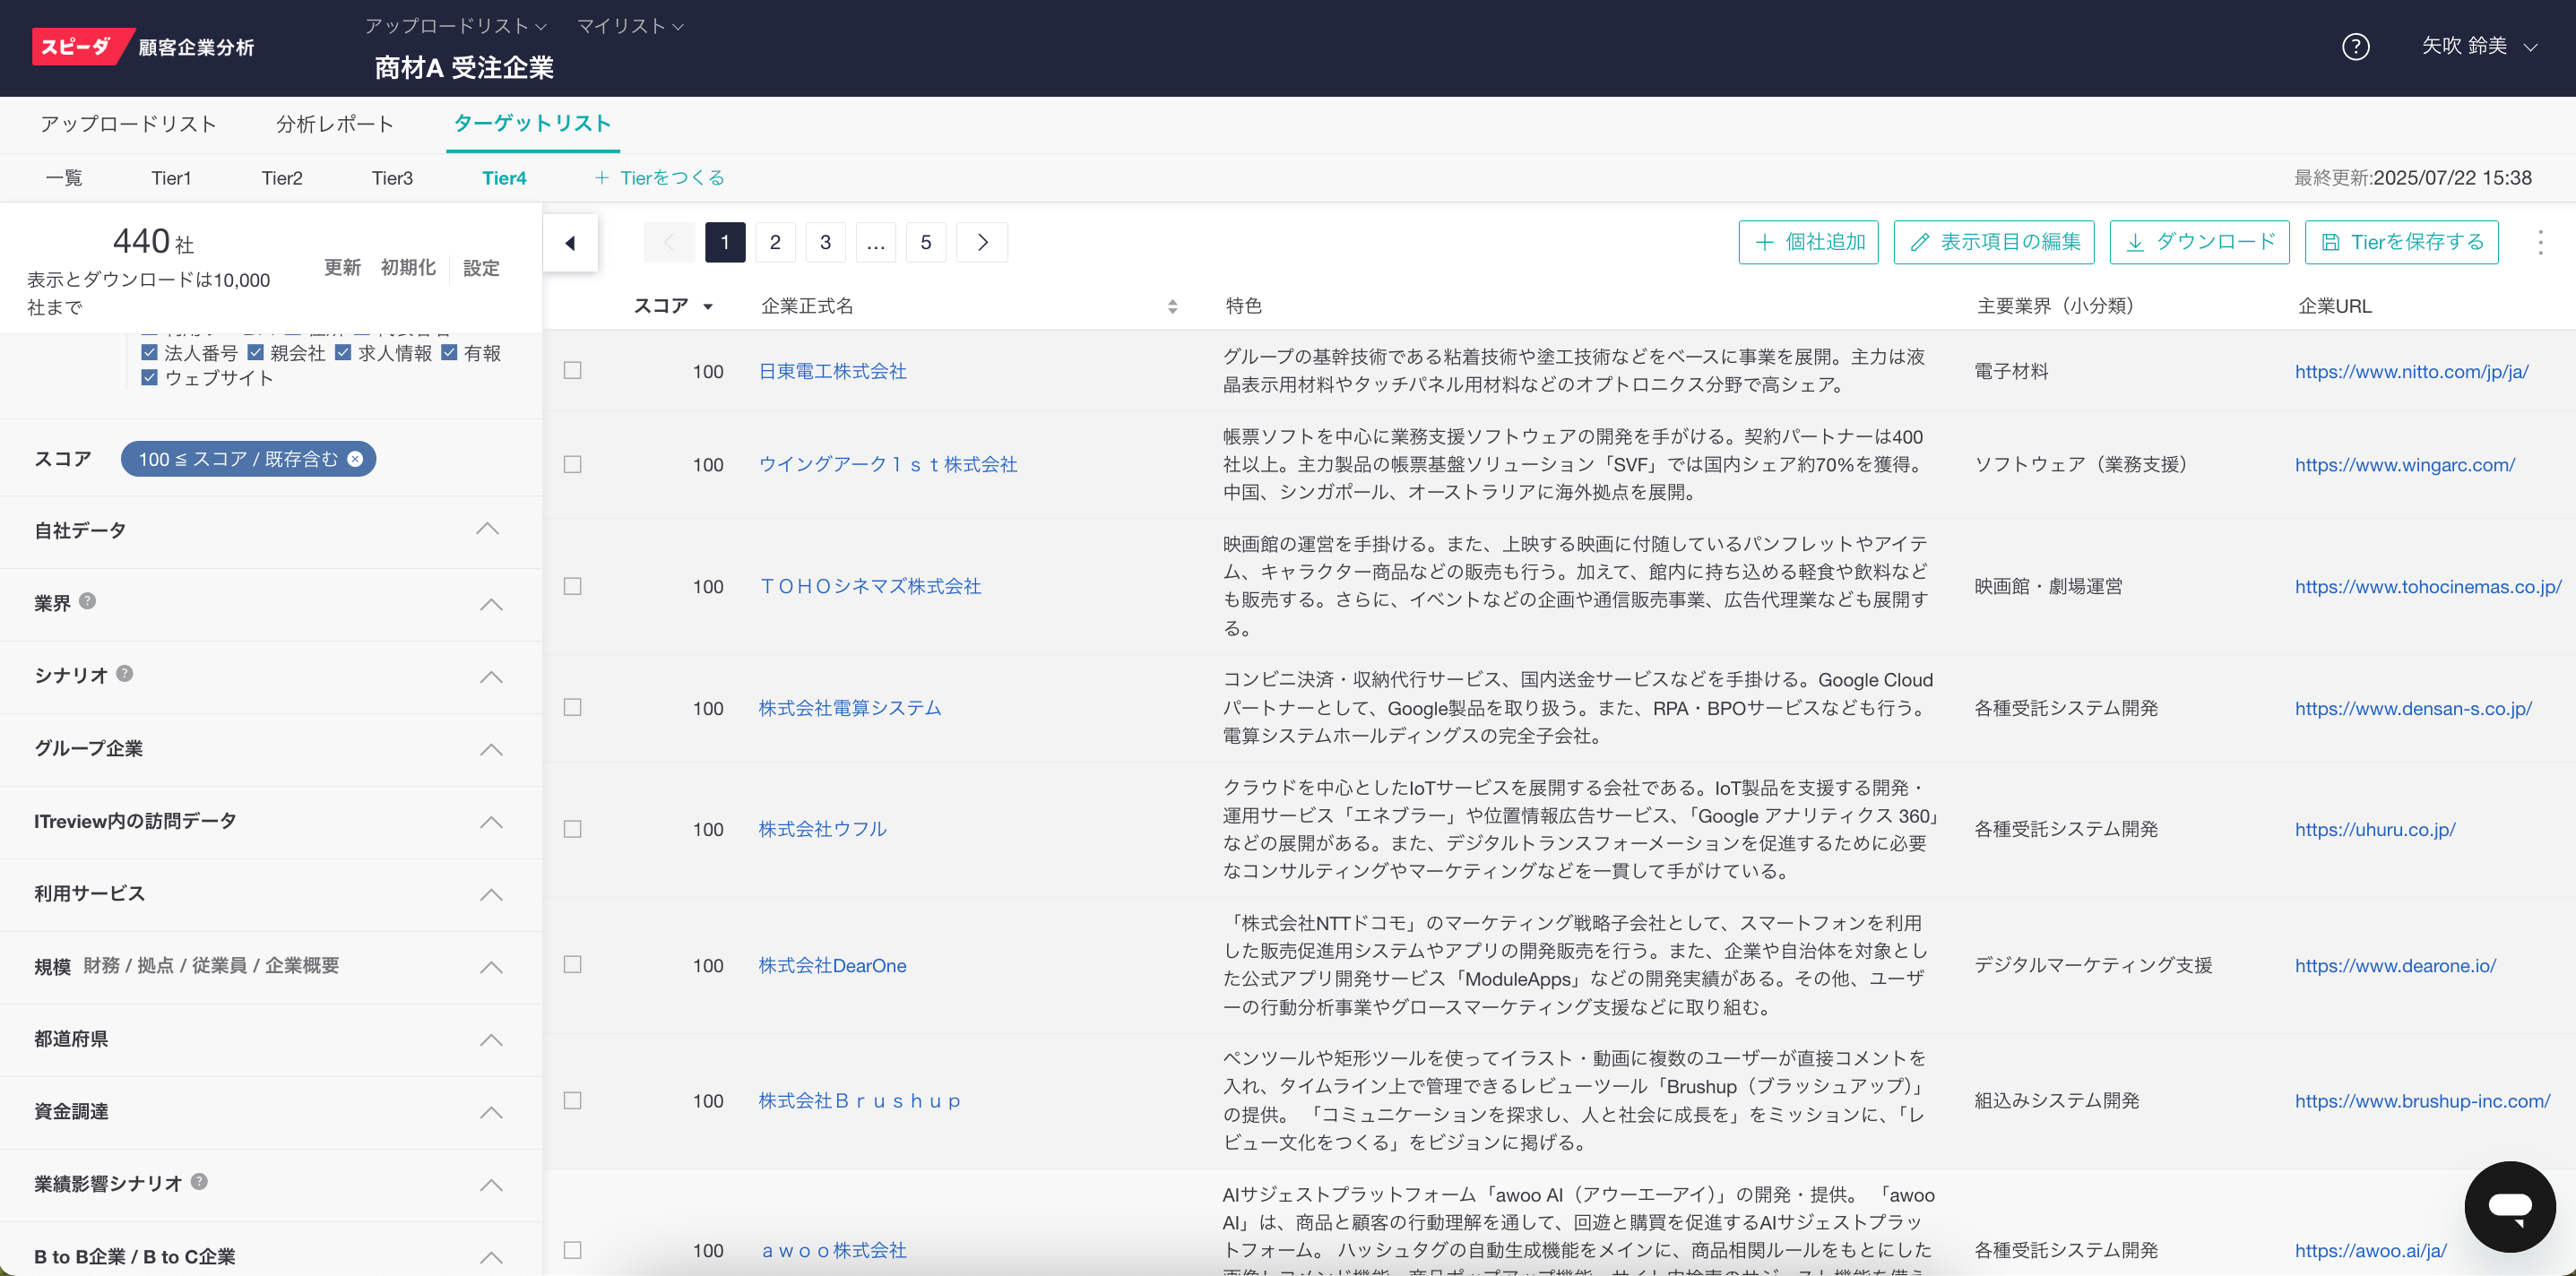Sort by 企業正式名 column arrows
This screenshot has height=1276, width=2576.
pos(1172,307)
